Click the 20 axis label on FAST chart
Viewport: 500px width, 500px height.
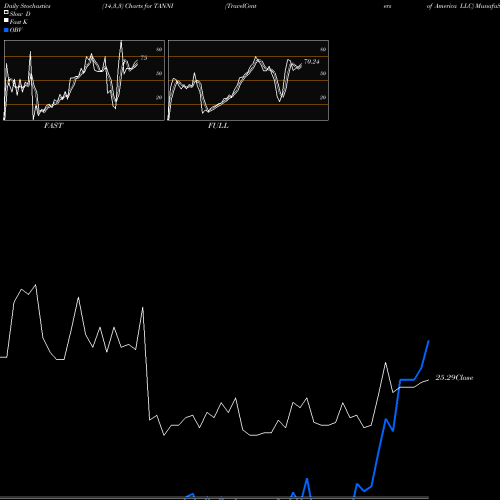(159, 97)
